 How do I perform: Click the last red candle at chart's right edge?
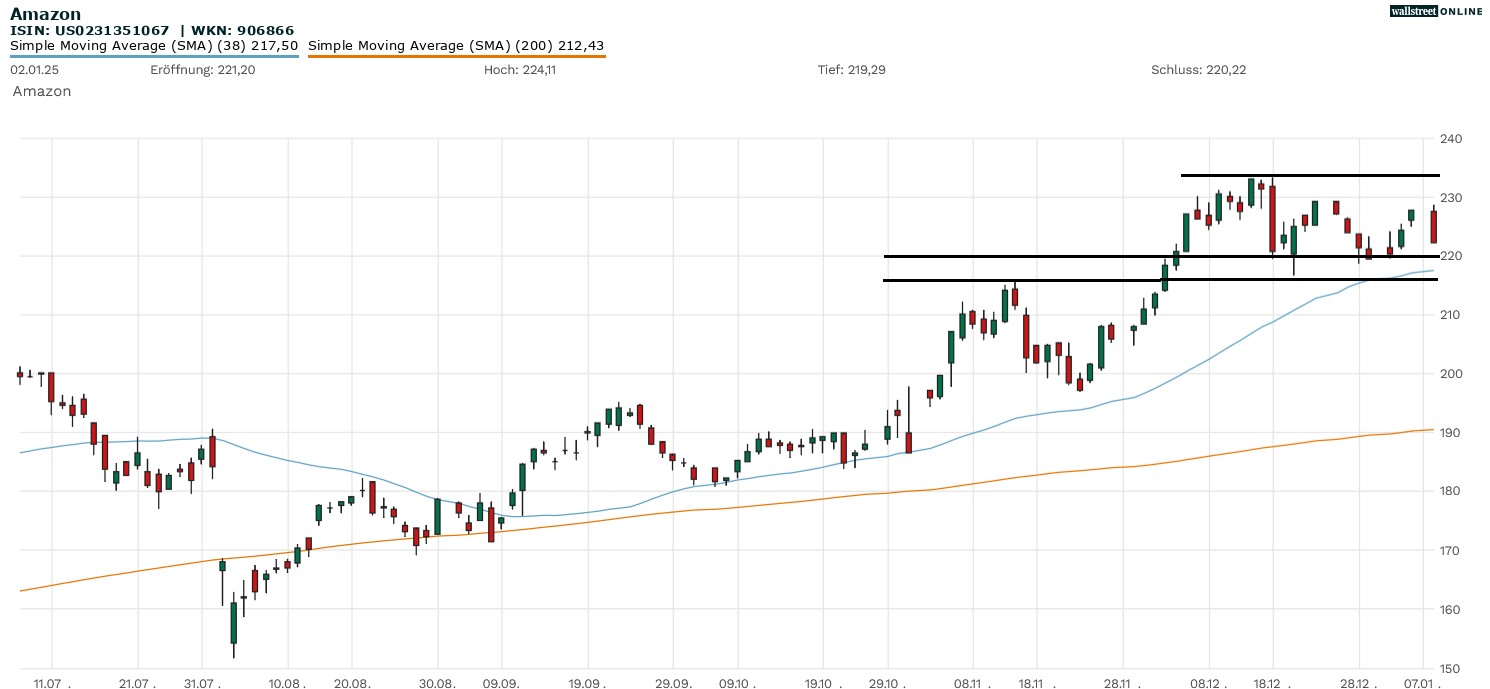(x=1434, y=226)
